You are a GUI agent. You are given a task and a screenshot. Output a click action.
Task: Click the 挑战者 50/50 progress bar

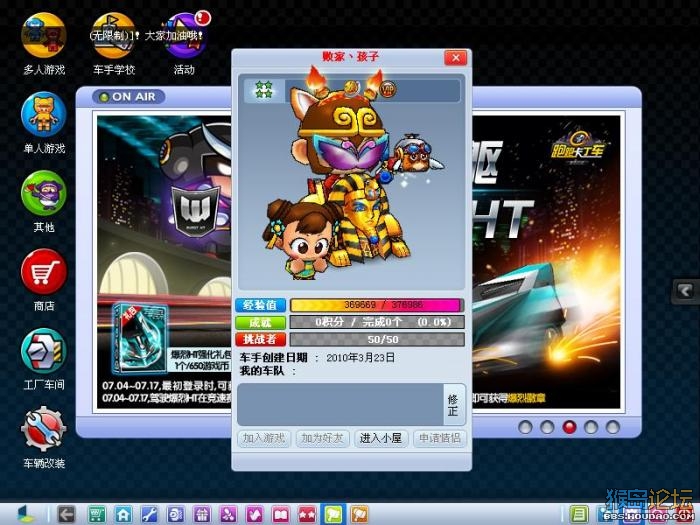[x=377, y=339]
